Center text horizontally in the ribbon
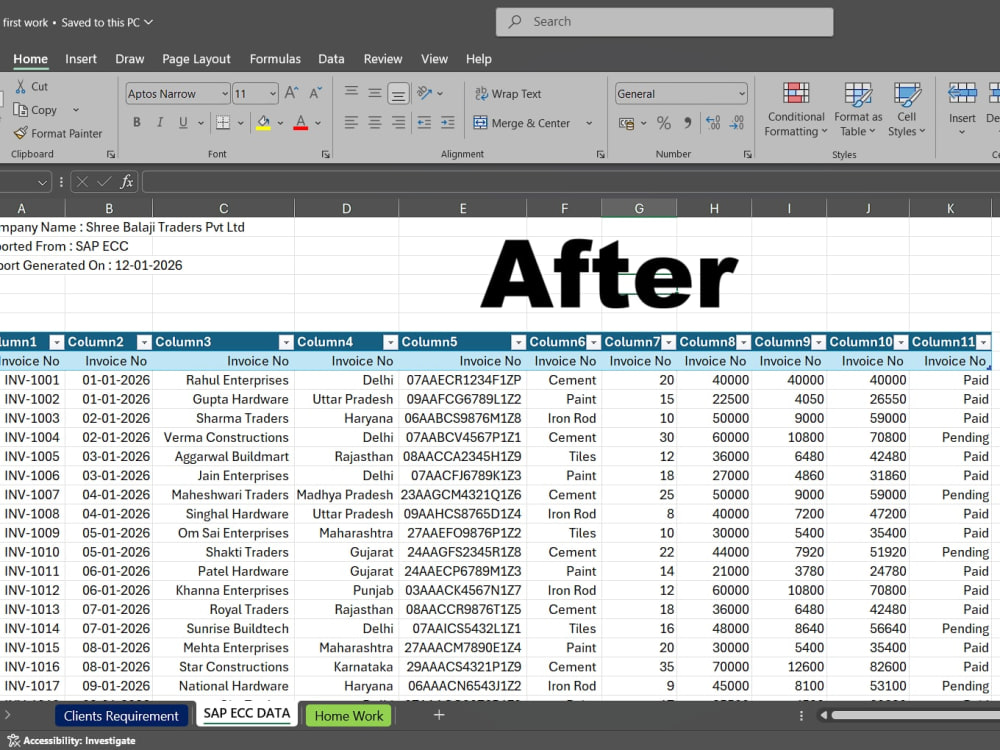The image size is (1000, 750). point(374,122)
